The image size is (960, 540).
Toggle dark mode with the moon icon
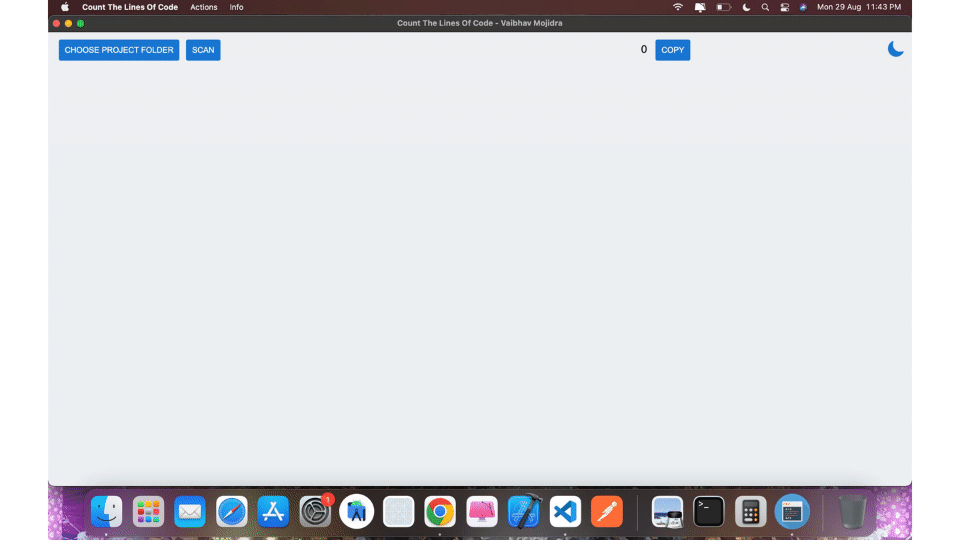click(895, 49)
